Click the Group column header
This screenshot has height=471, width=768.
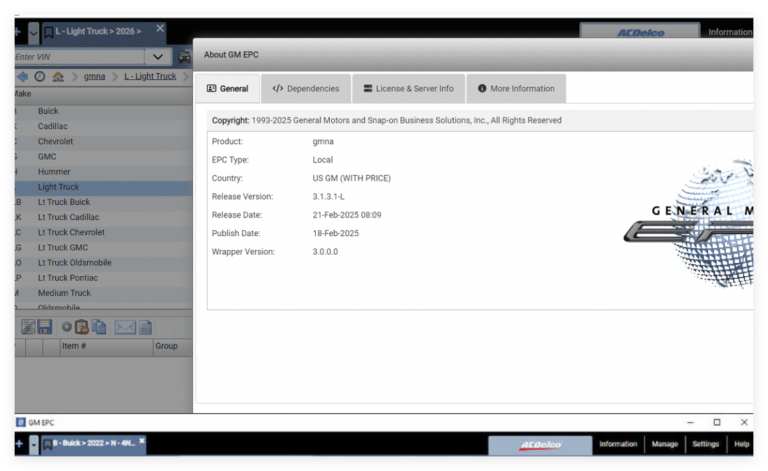tap(172, 346)
